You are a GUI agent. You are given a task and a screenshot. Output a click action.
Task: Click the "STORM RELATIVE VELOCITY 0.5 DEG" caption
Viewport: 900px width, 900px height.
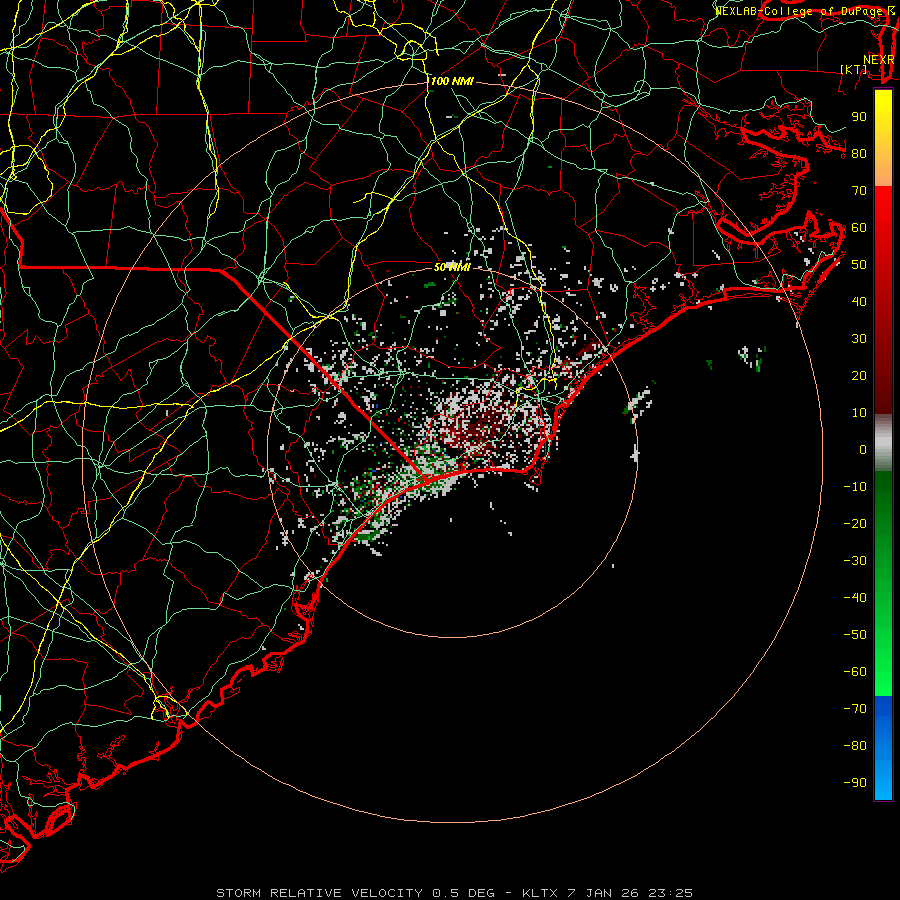[355, 893]
